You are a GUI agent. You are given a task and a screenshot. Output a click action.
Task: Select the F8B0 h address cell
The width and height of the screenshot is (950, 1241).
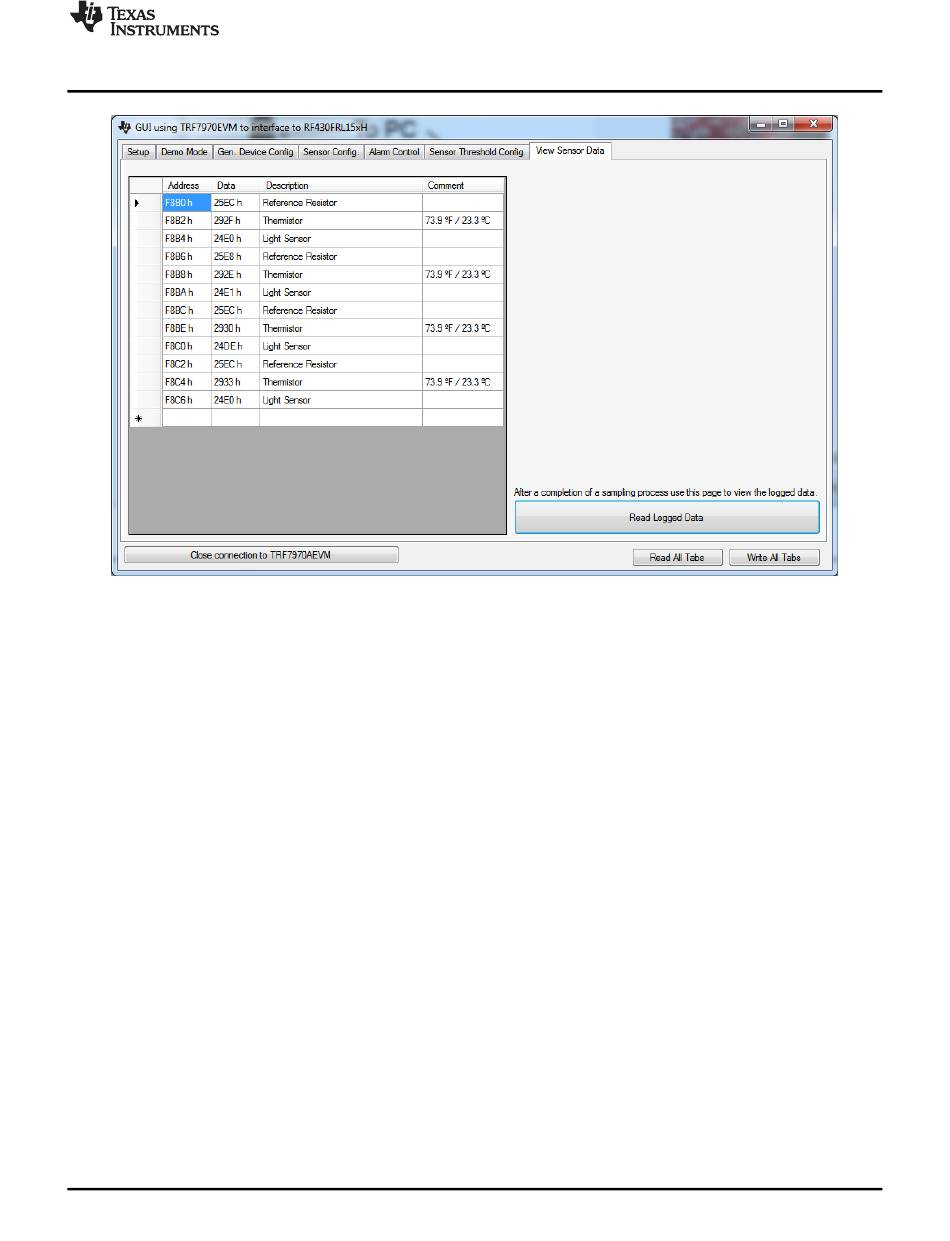point(187,203)
